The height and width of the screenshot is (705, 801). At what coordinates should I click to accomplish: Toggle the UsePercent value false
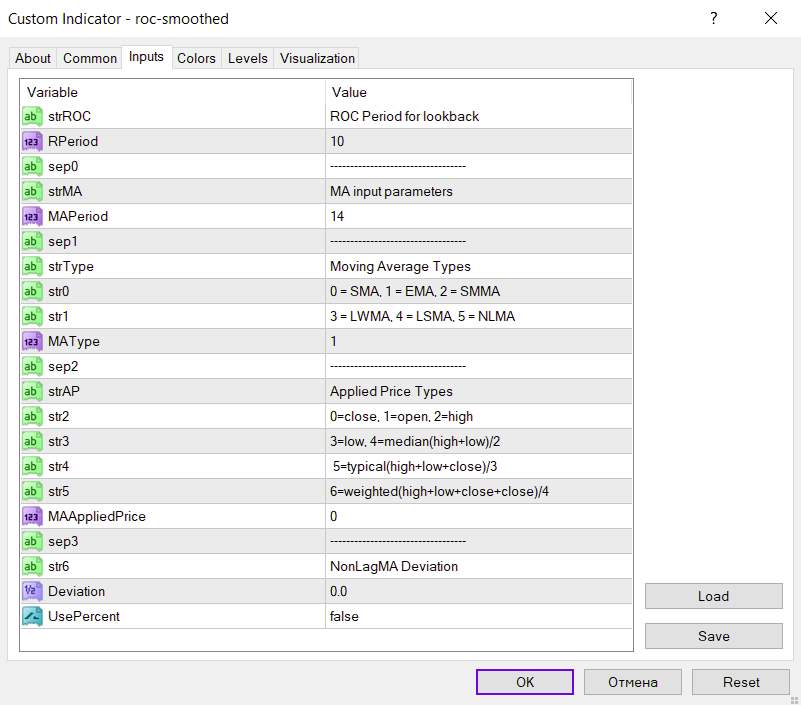click(344, 617)
